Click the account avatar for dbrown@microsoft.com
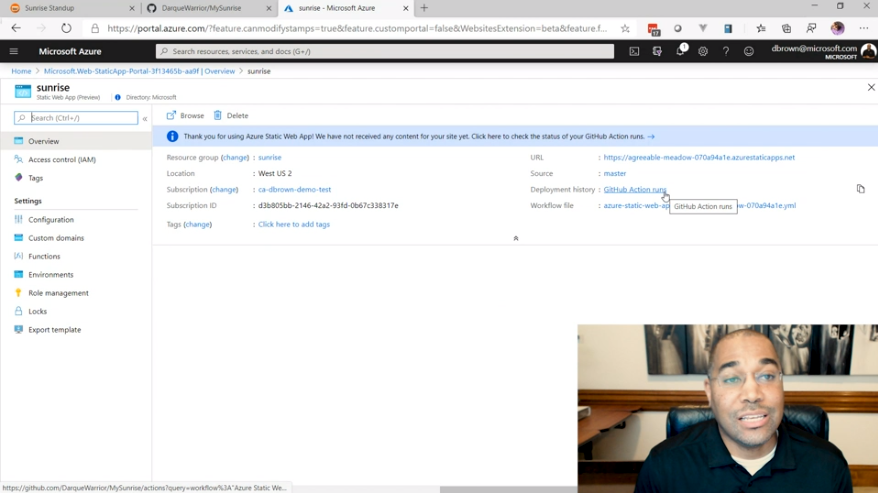Image resolution: width=878 pixels, height=493 pixels. [868, 51]
